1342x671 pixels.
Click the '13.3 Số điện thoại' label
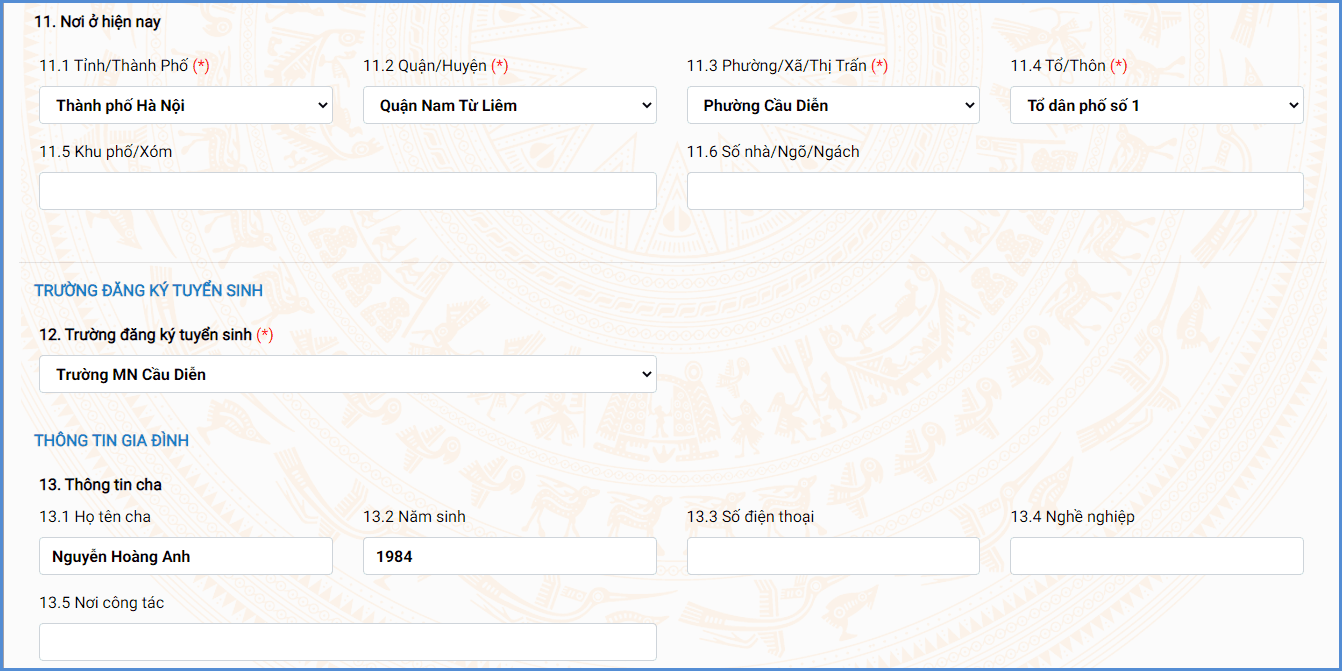click(750, 517)
